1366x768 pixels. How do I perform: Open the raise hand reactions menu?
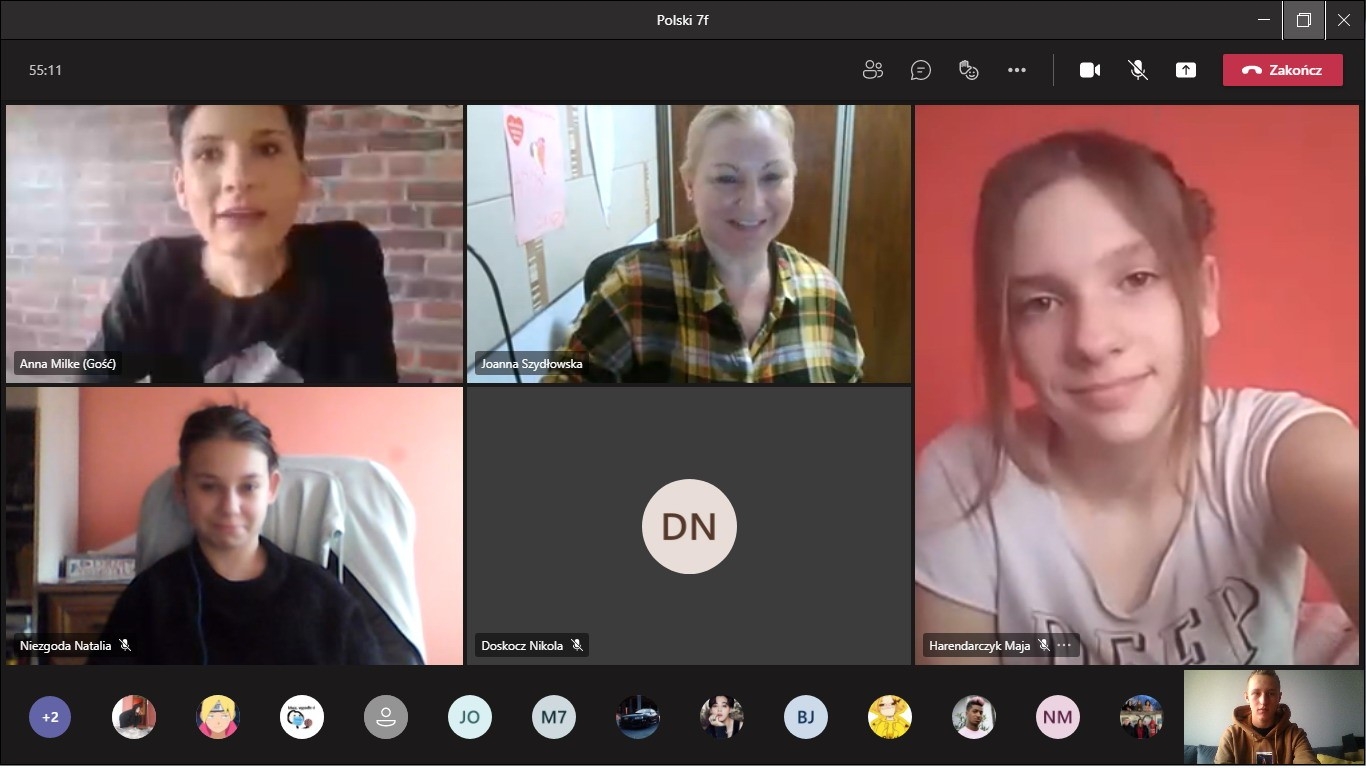point(968,70)
